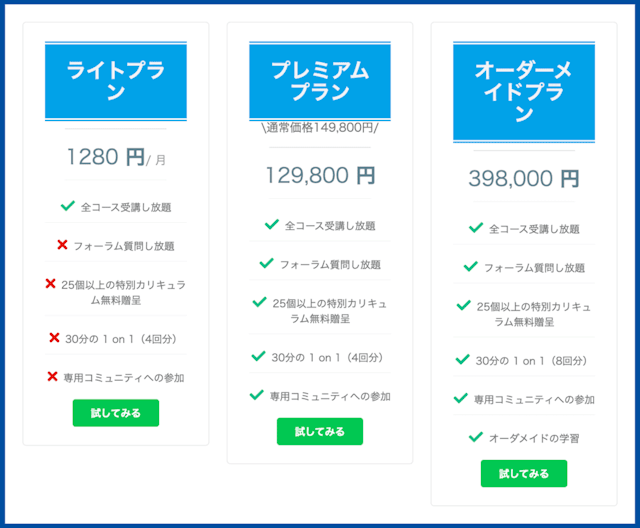The width and height of the screenshot is (640, 528).
Task: Click the 398,000 円 price text
Action: (x=524, y=179)
